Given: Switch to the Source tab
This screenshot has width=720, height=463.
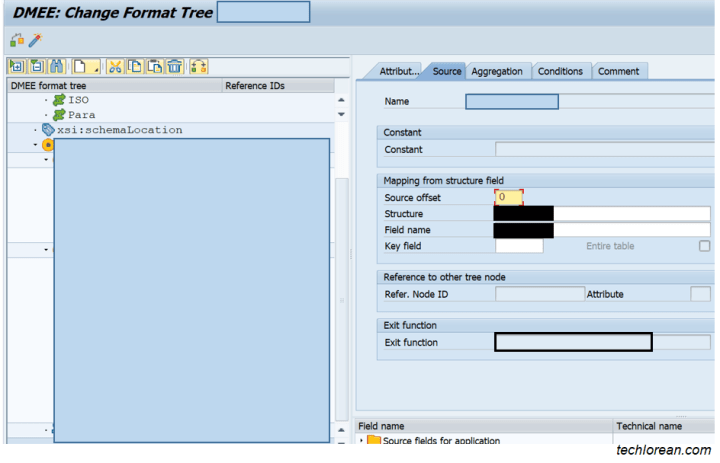Looking at the screenshot, I should point(446,71).
